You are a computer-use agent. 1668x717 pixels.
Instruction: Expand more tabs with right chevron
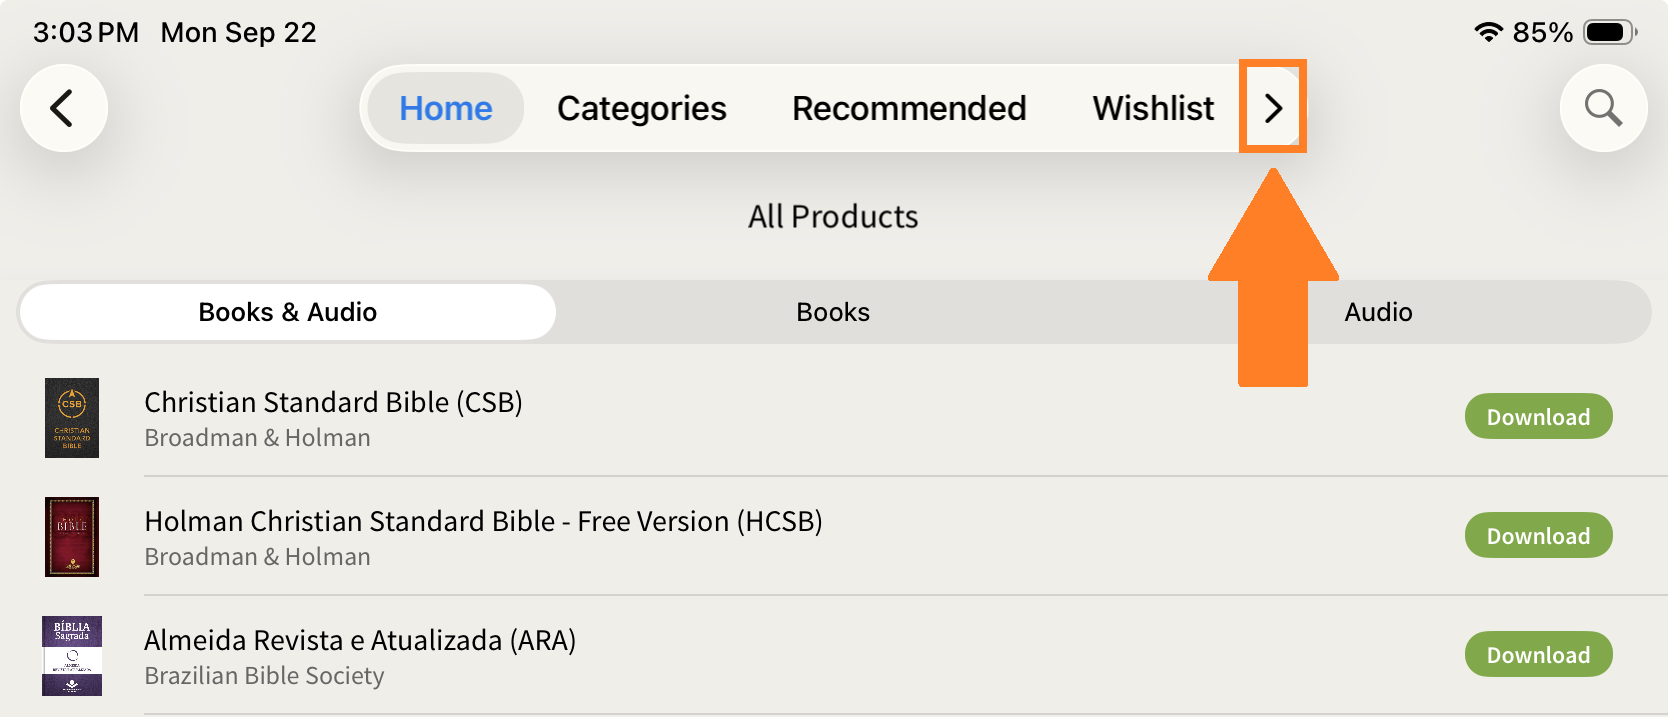tap(1273, 108)
